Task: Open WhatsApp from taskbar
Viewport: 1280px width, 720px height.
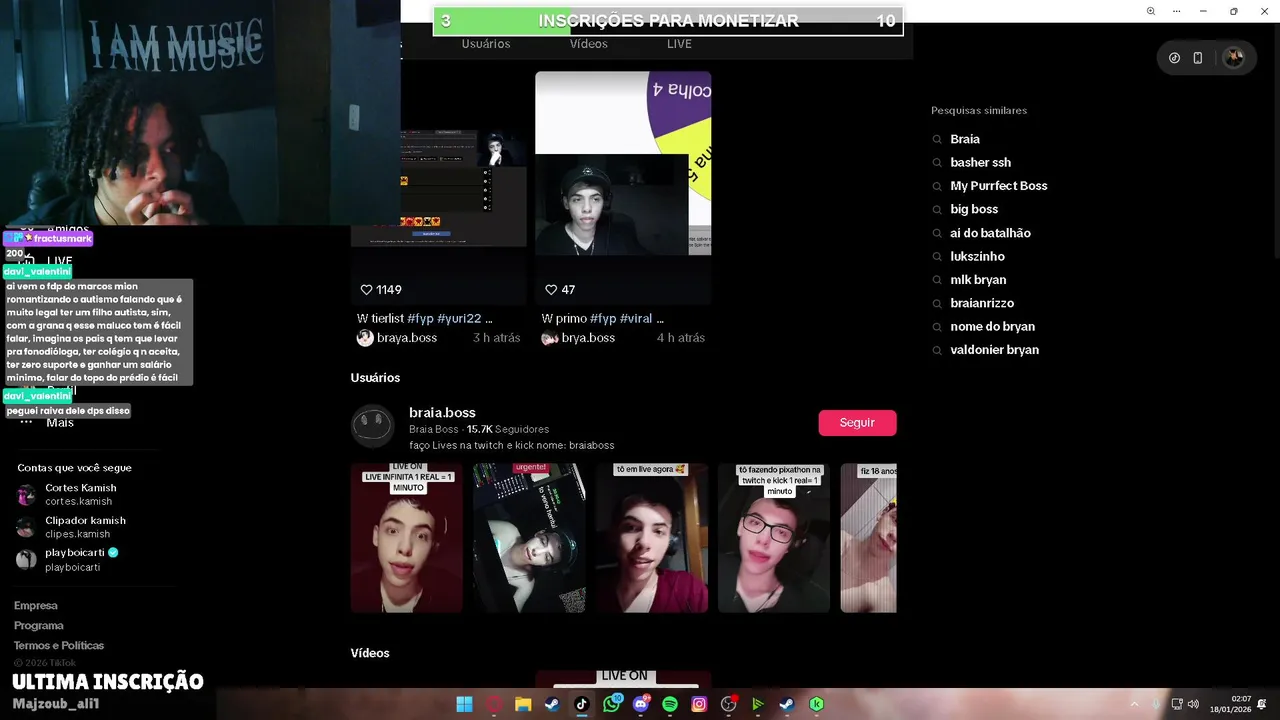Action: [612, 704]
